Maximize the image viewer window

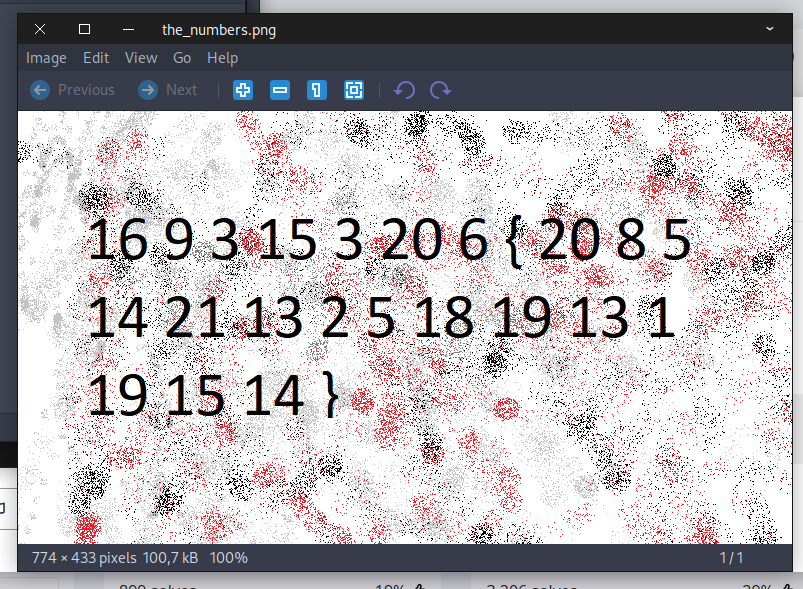pyautogui.click(x=84, y=29)
